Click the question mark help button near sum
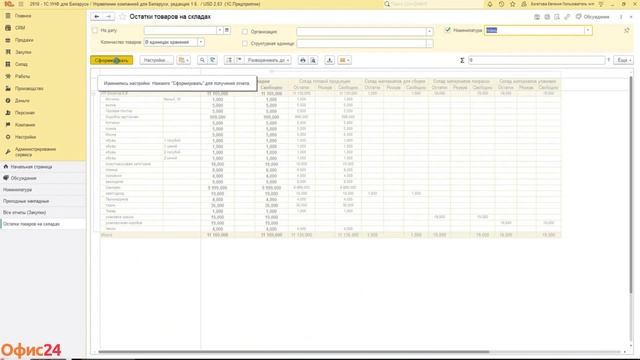The width and height of the screenshot is (640, 360). click(x=609, y=60)
